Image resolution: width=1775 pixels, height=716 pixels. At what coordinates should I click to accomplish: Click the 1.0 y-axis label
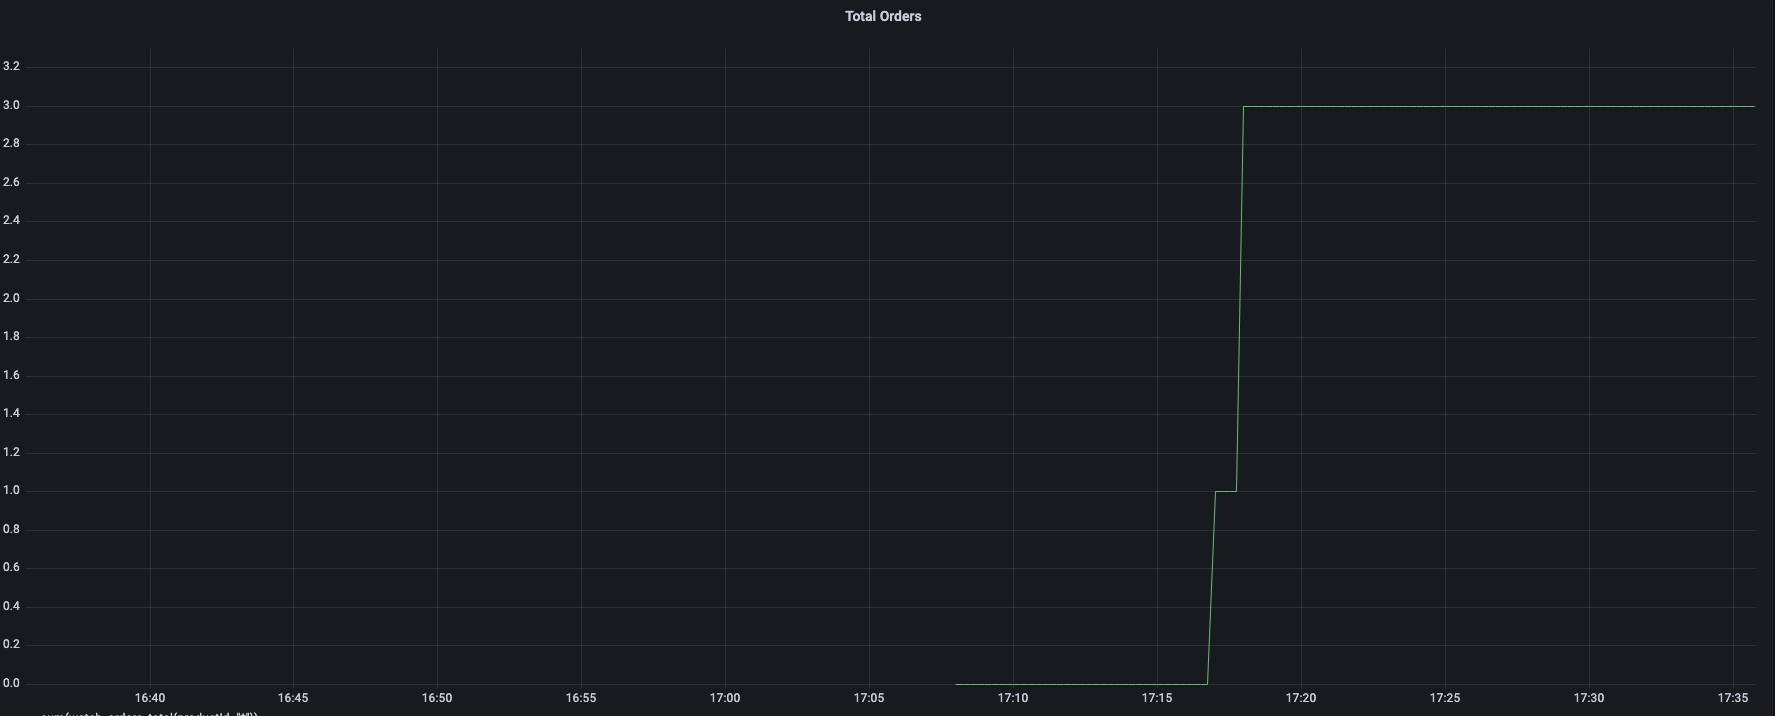tap(12, 490)
